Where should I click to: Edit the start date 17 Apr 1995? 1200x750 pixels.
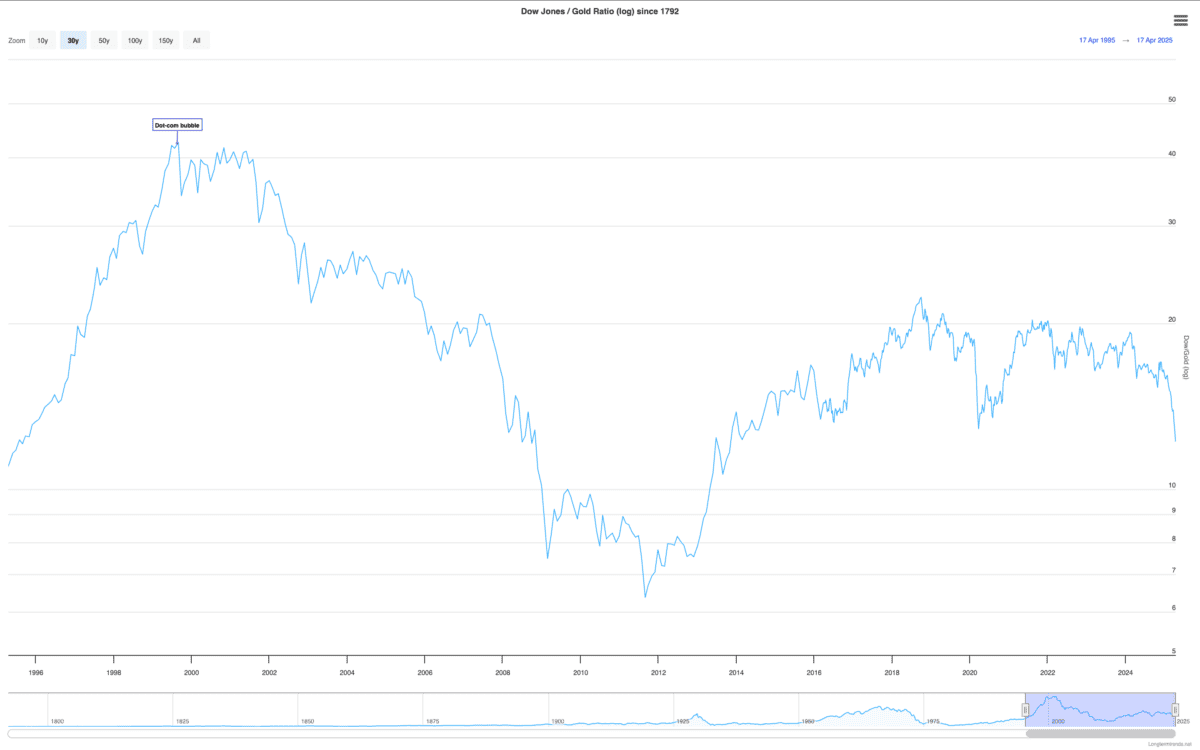(x=1096, y=40)
